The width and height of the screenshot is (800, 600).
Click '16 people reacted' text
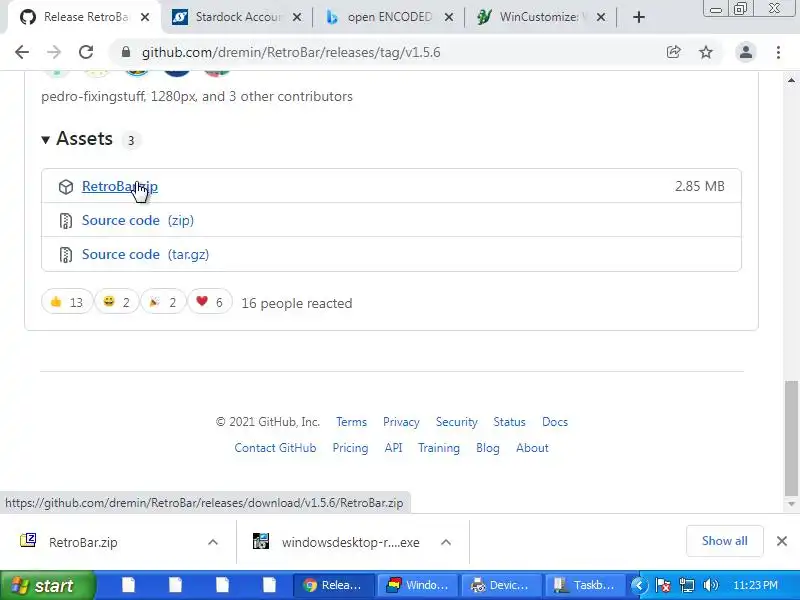[x=296, y=303]
